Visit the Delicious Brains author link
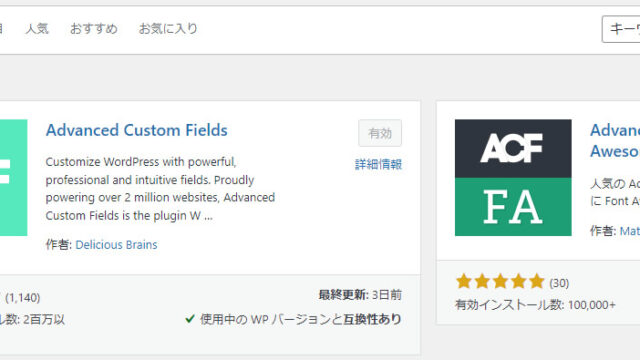The width and height of the screenshot is (640, 360). click(116, 245)
